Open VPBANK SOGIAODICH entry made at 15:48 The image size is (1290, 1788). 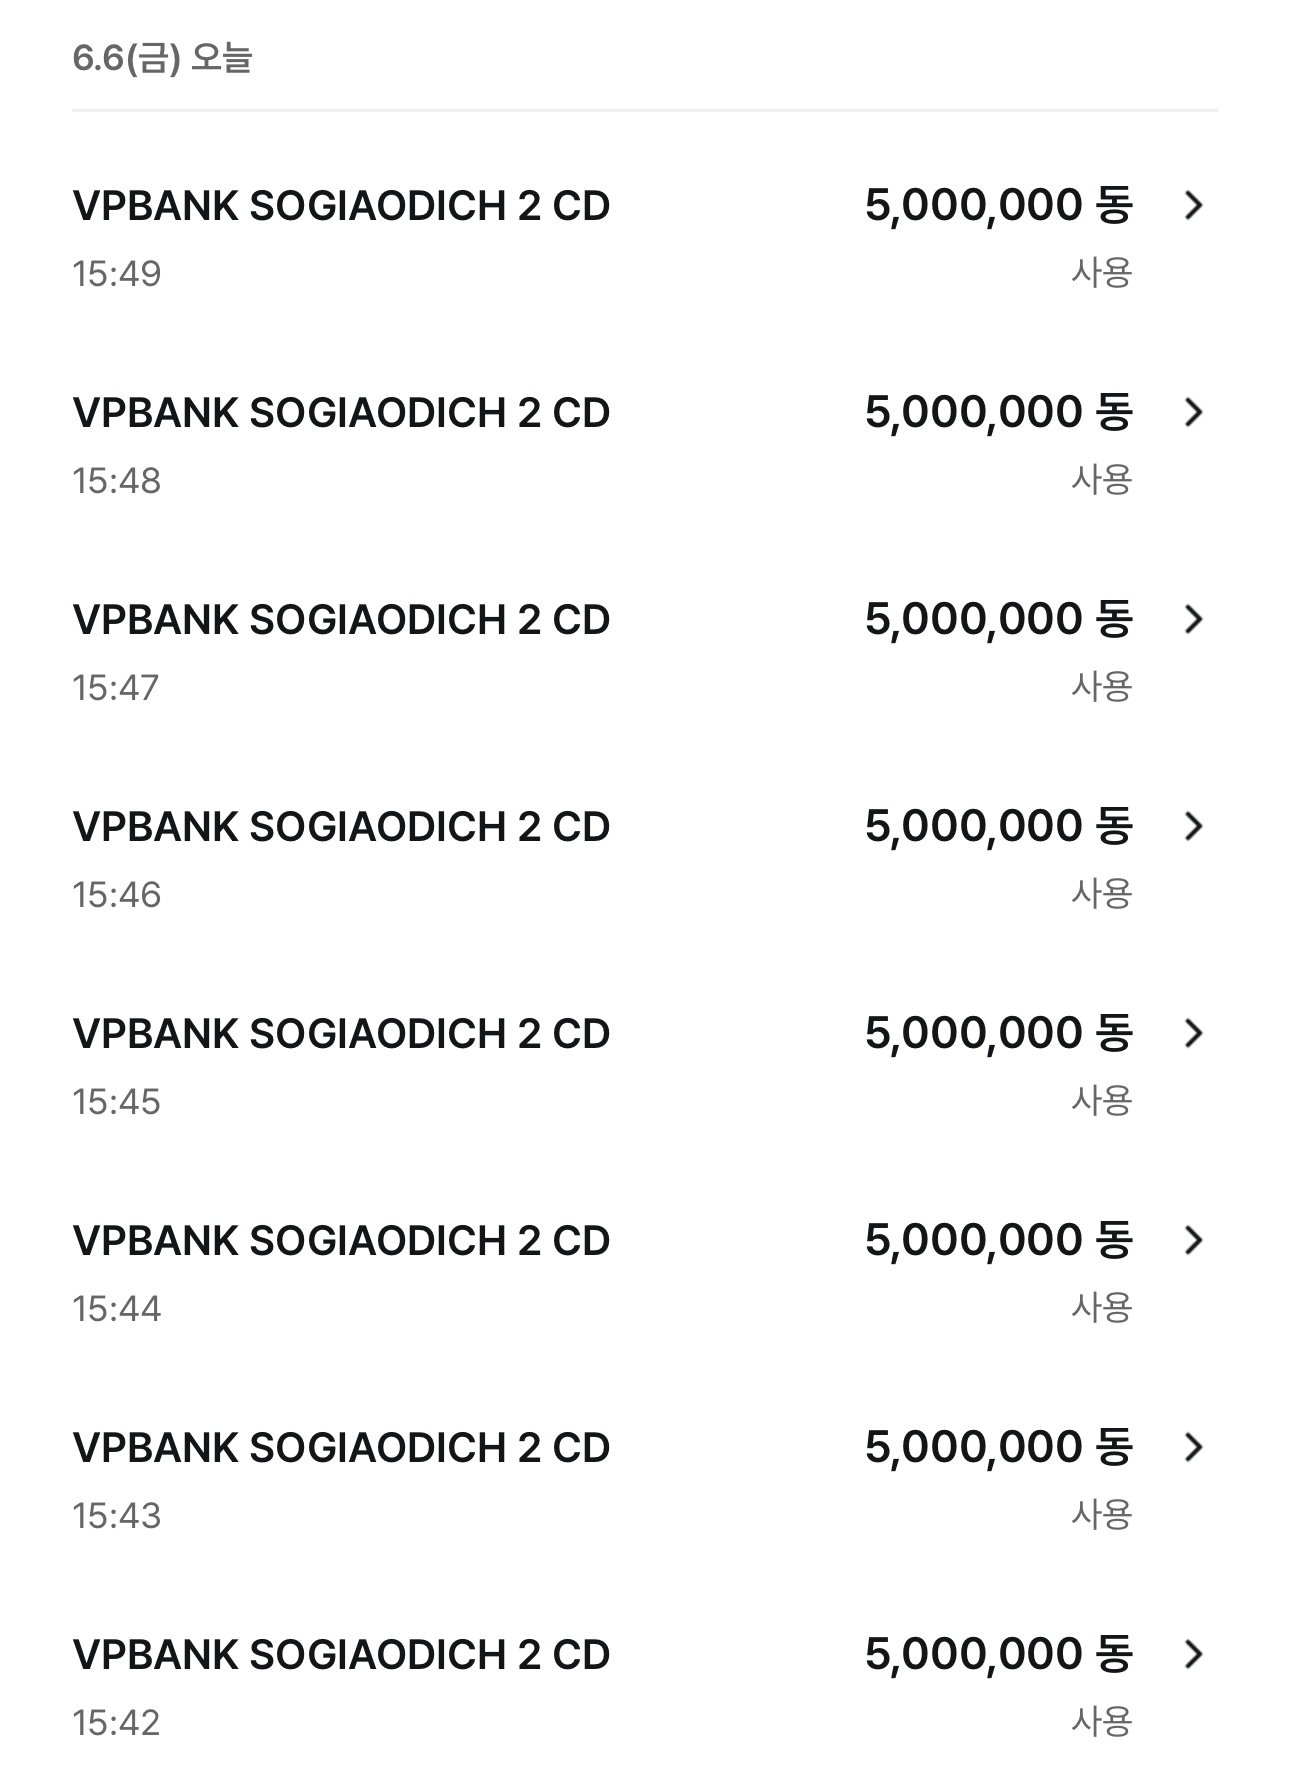pyautogui.click(x=341, y=413)
